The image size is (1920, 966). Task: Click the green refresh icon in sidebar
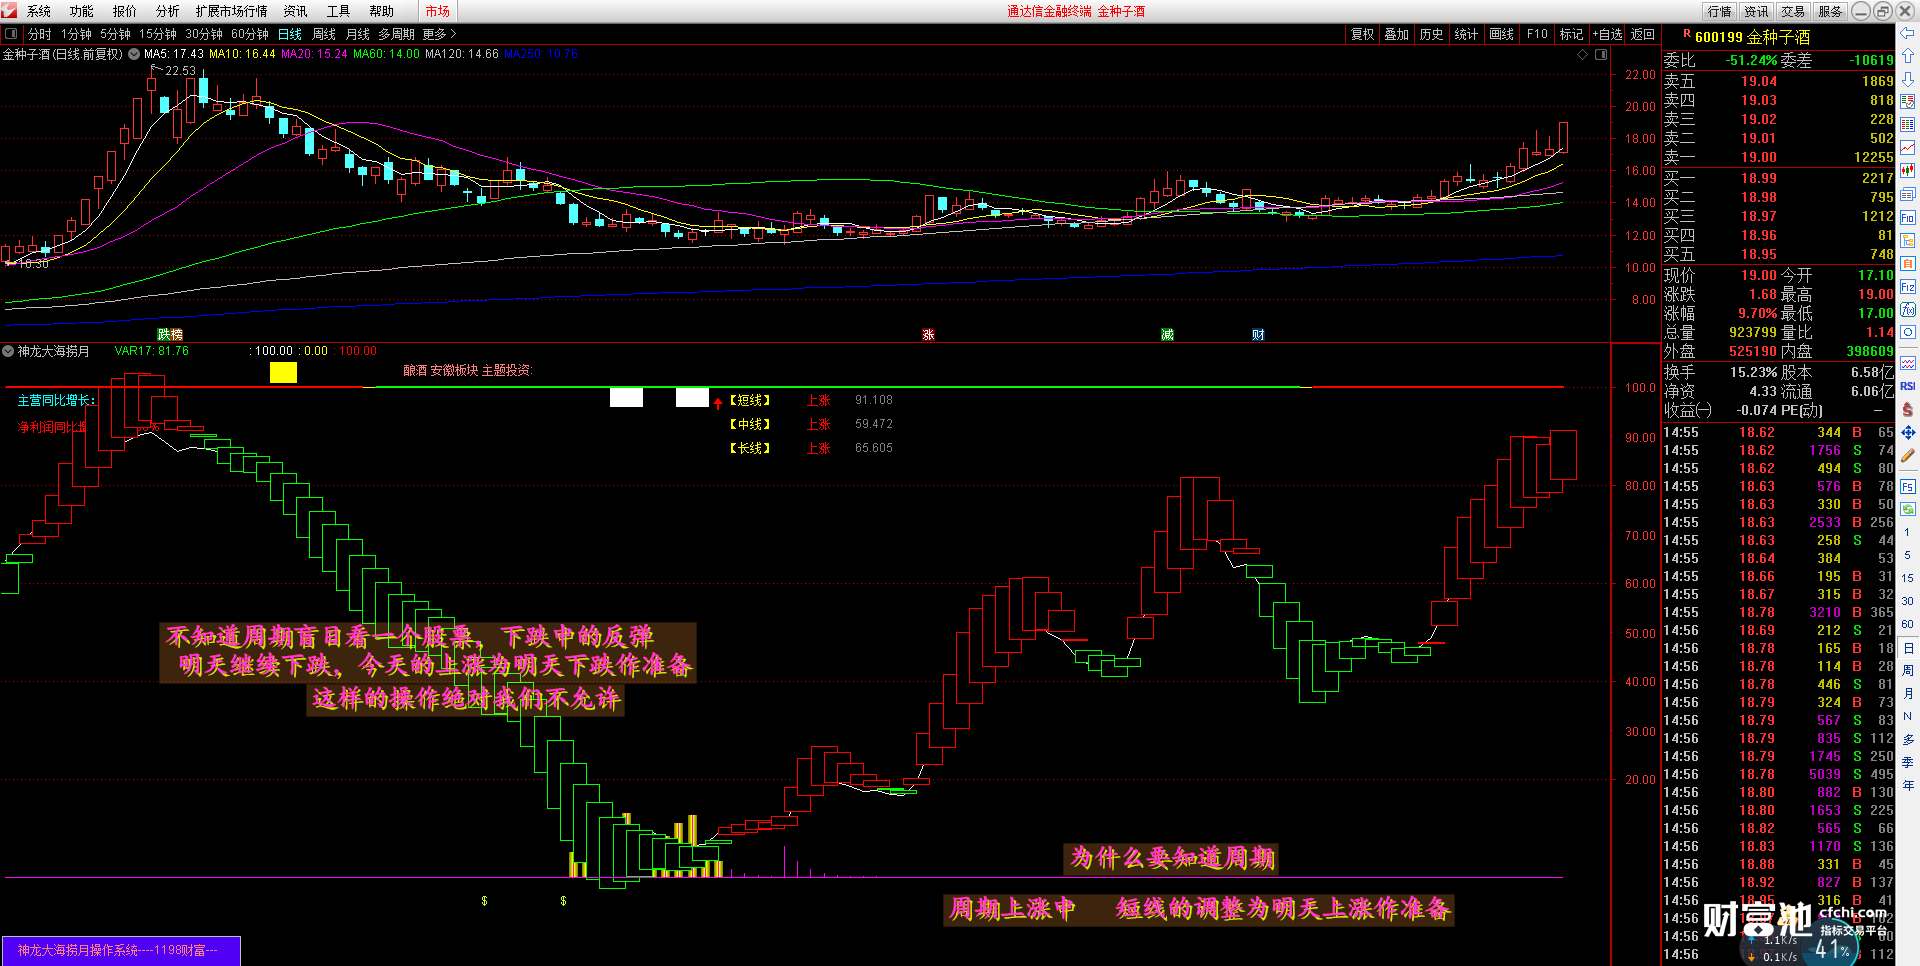(x=1908, y=509)
